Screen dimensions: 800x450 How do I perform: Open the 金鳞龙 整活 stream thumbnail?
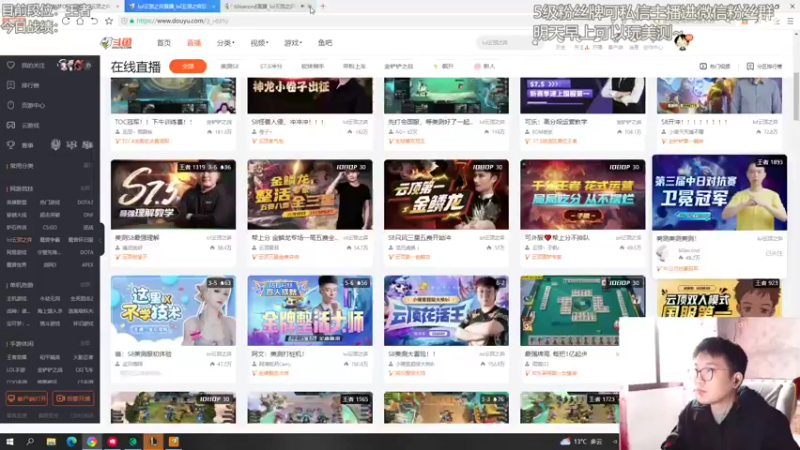310,194
